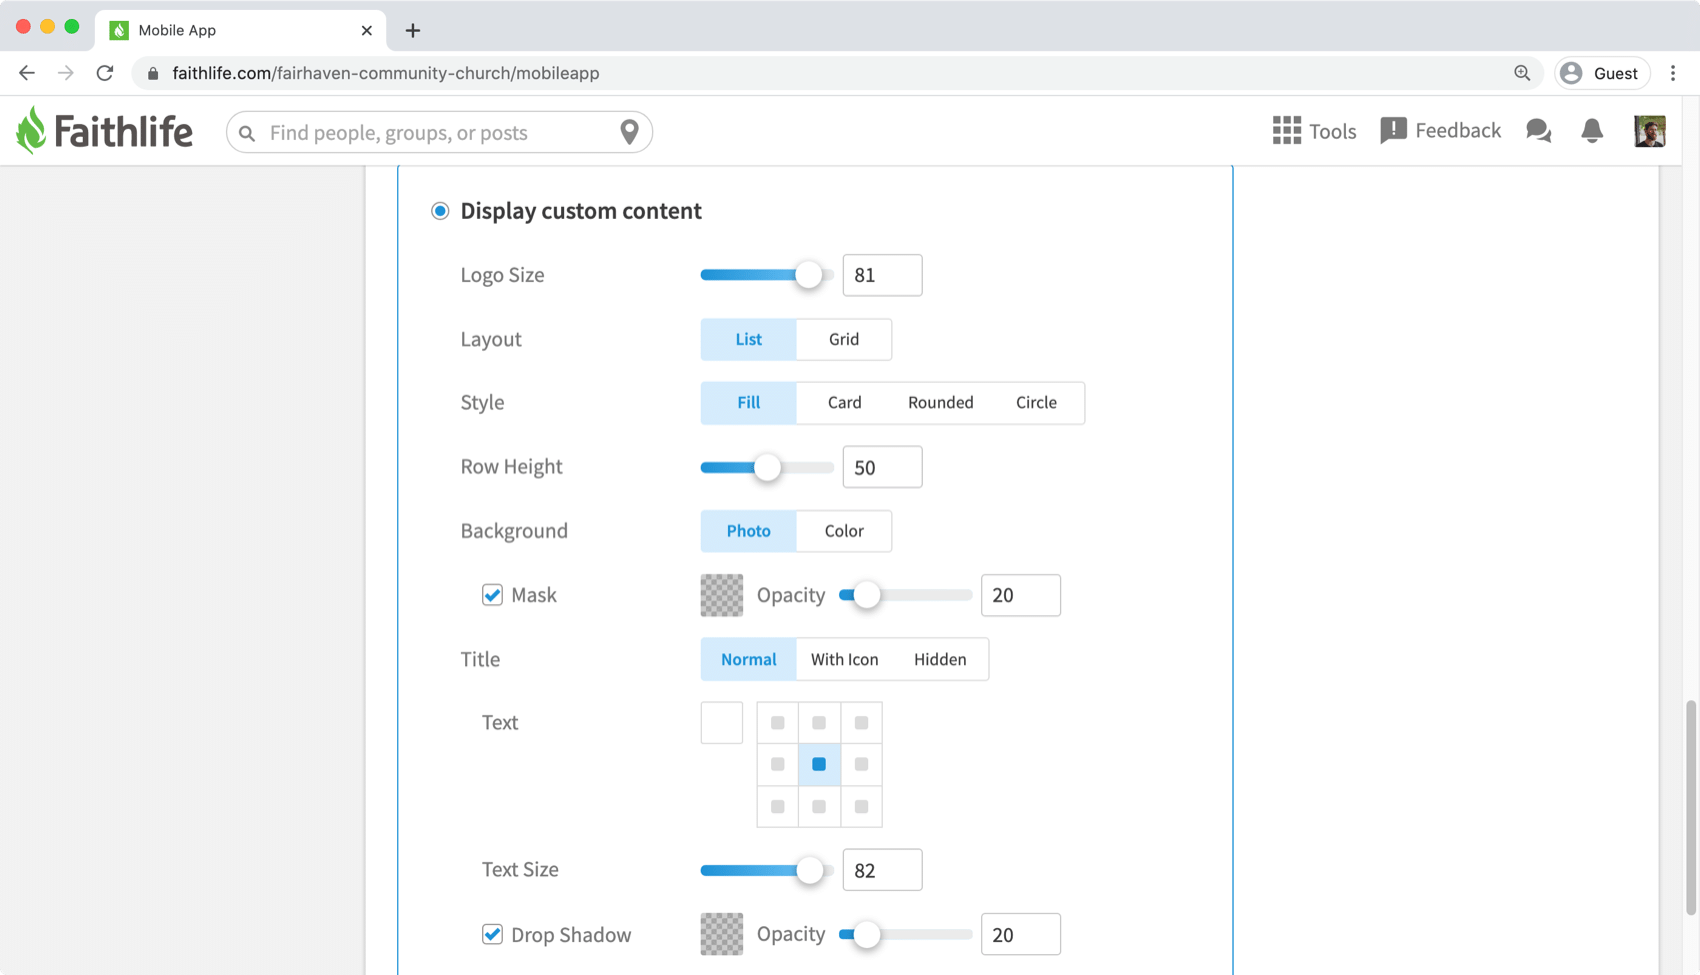The image size is (1700, 975).
Task: Open a new browser tab
Action: (413, 30)
